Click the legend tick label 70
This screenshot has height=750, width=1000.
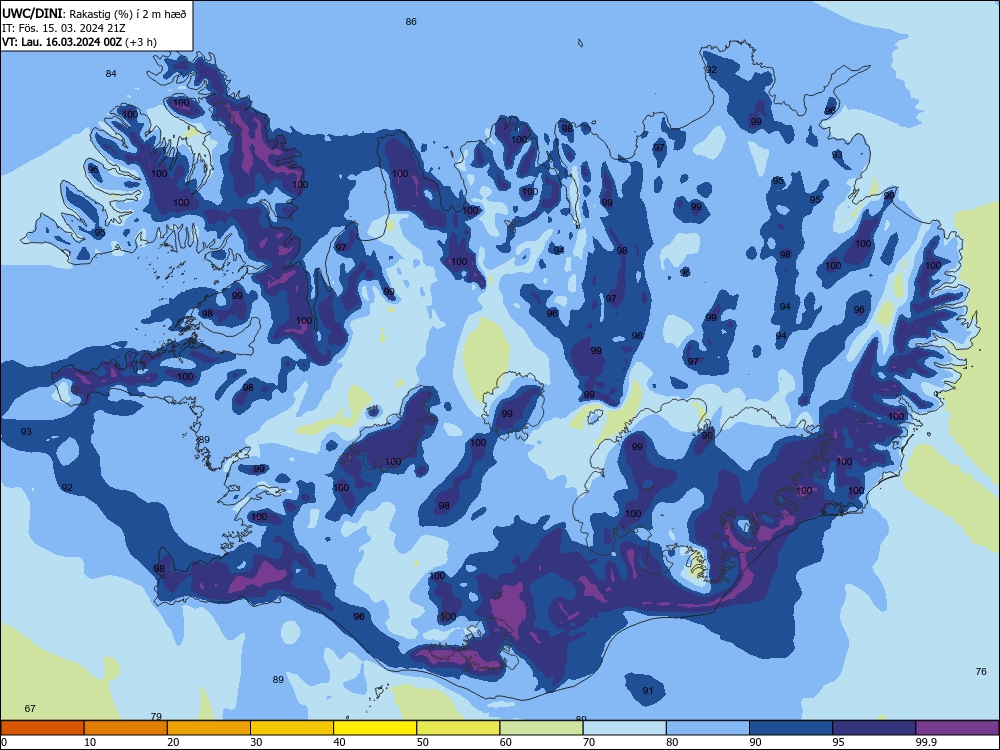[x=589, y=742]
